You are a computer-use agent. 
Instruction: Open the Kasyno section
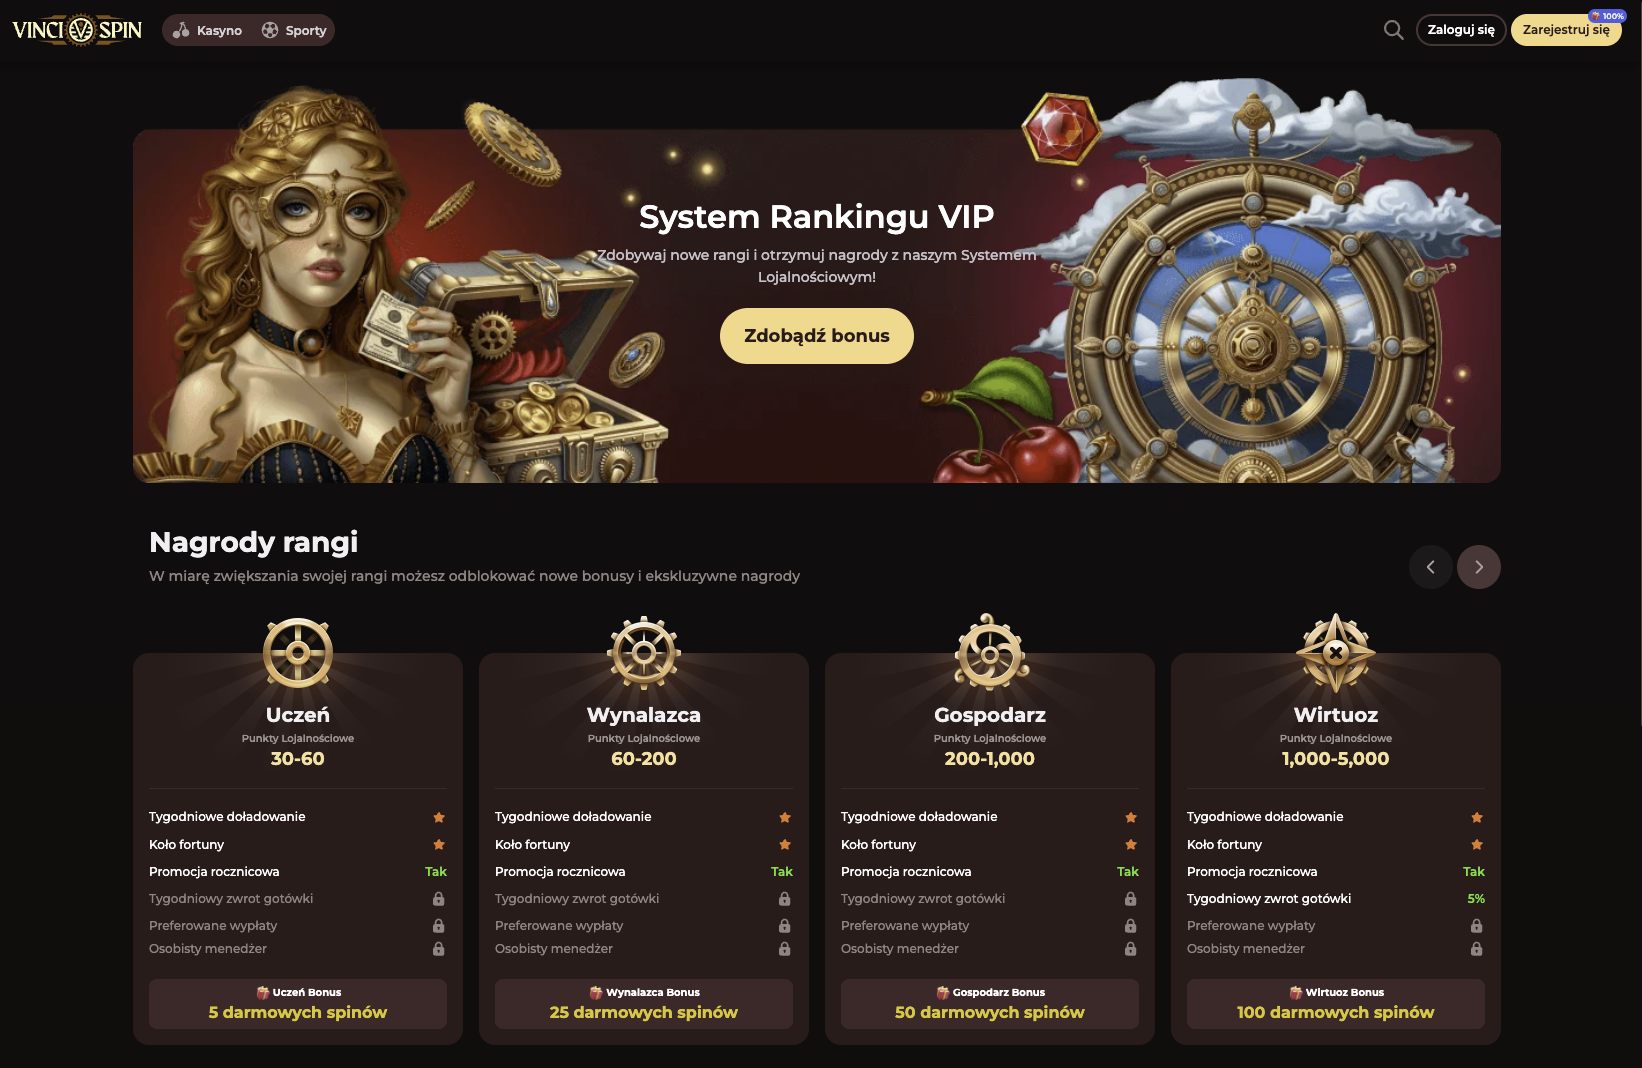208,30
